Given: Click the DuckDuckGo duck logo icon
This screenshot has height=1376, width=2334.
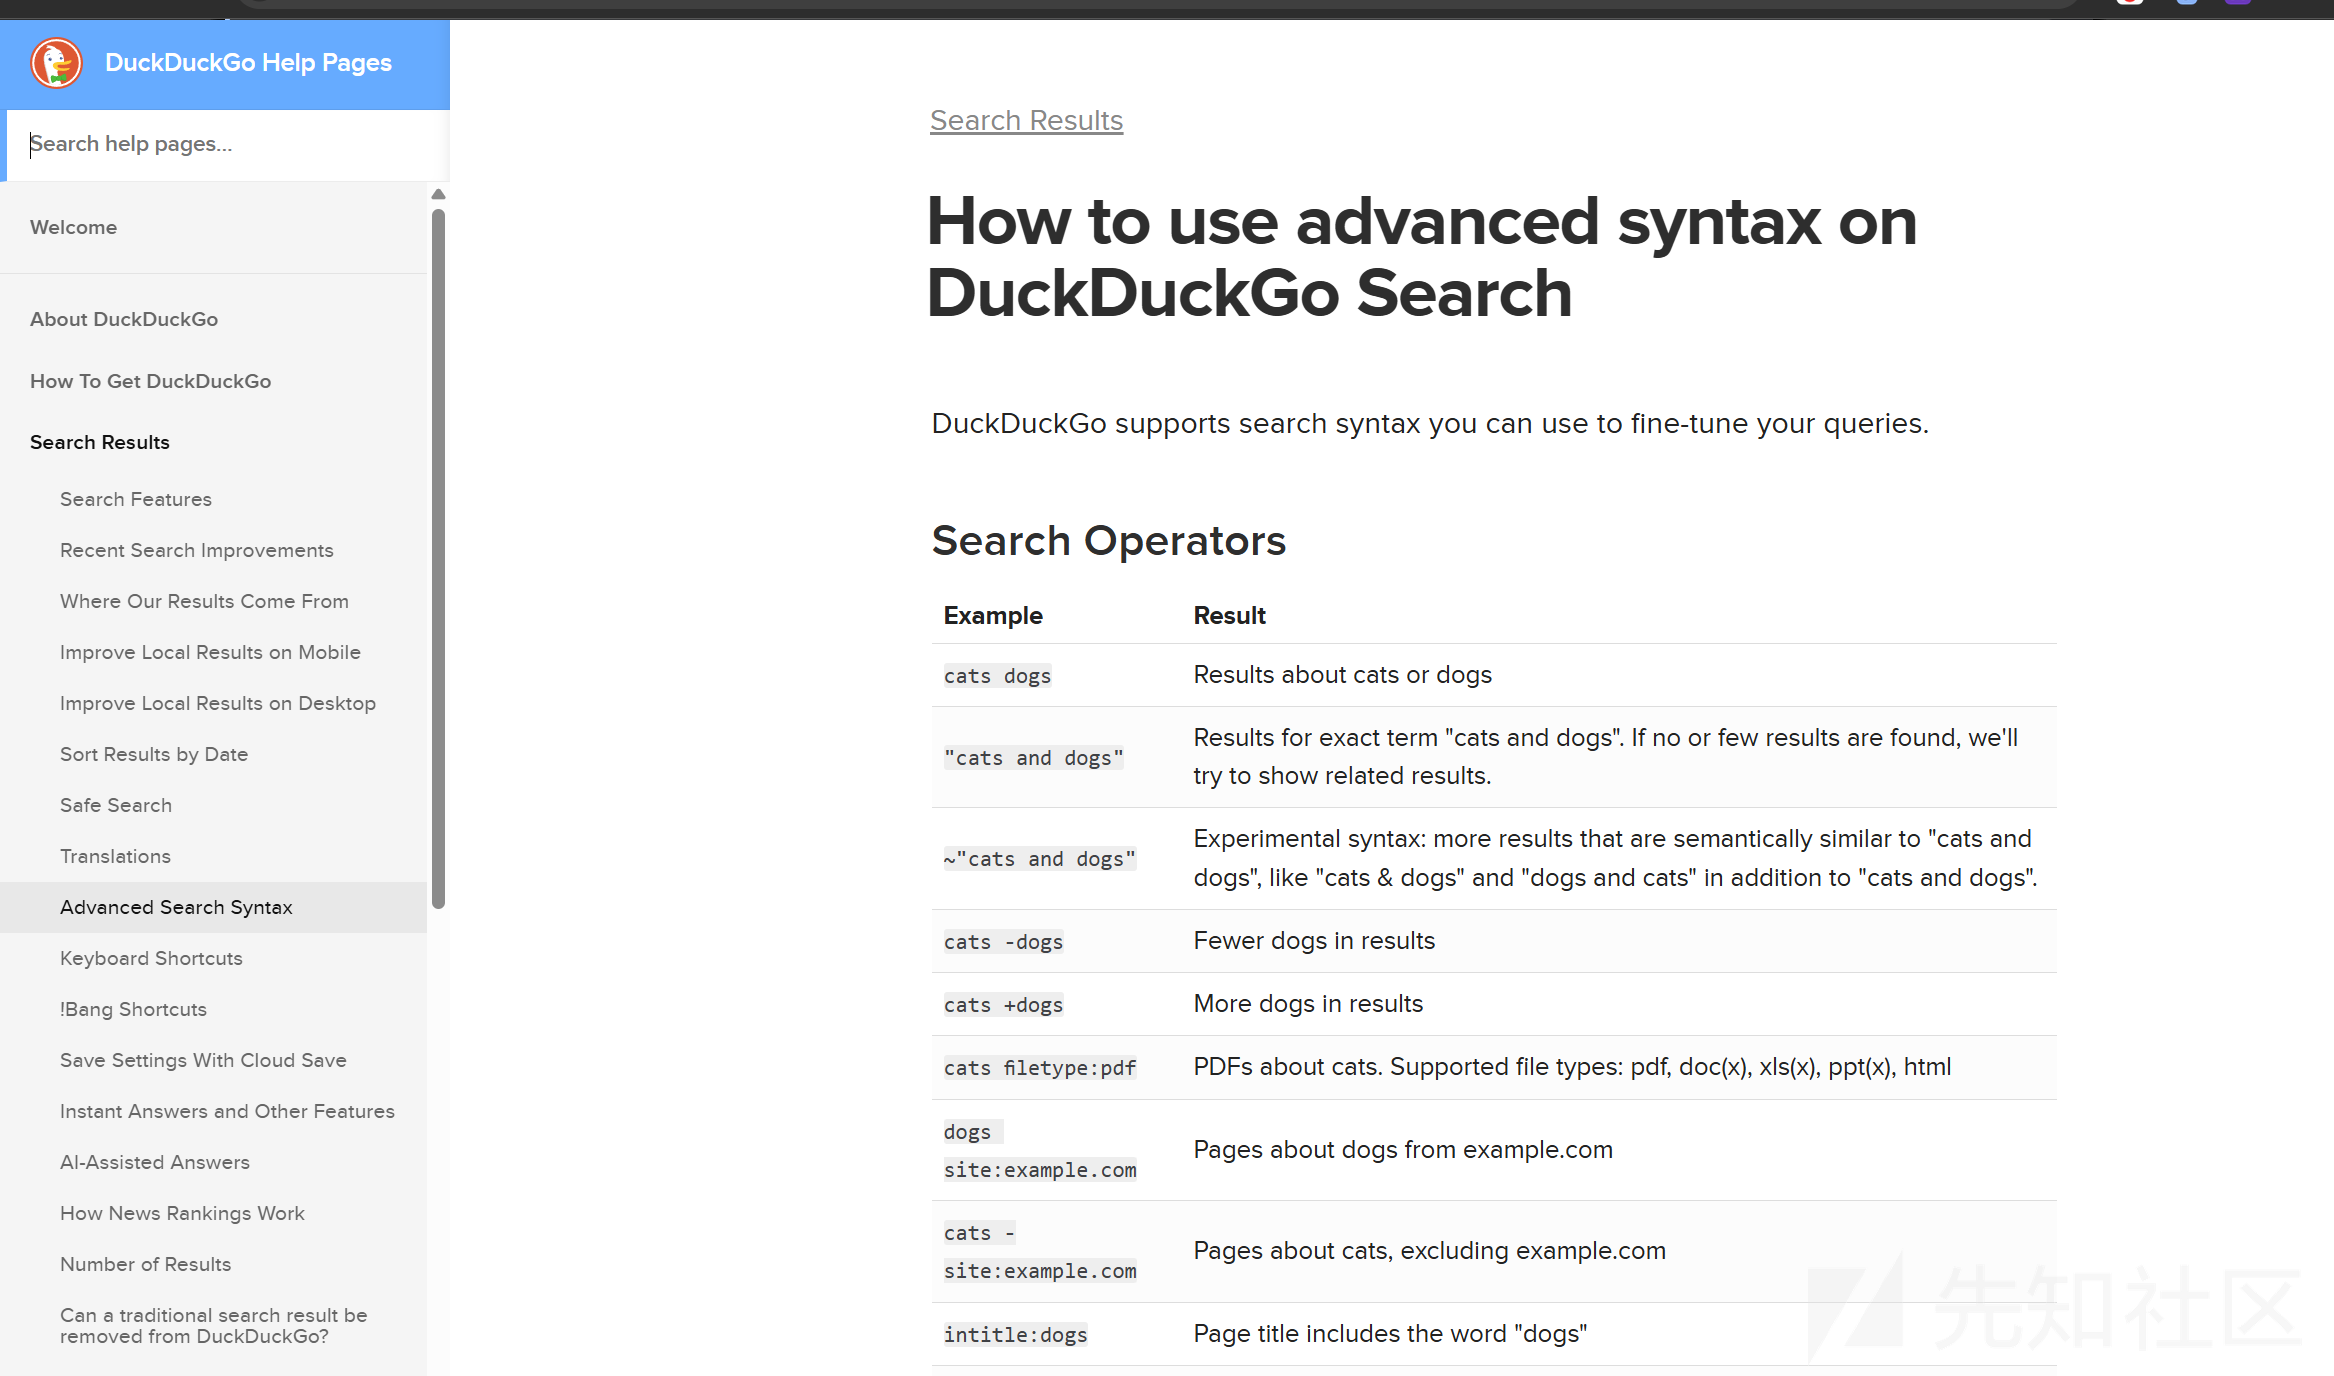Looking at the screenshot, I should pos(56,63).
